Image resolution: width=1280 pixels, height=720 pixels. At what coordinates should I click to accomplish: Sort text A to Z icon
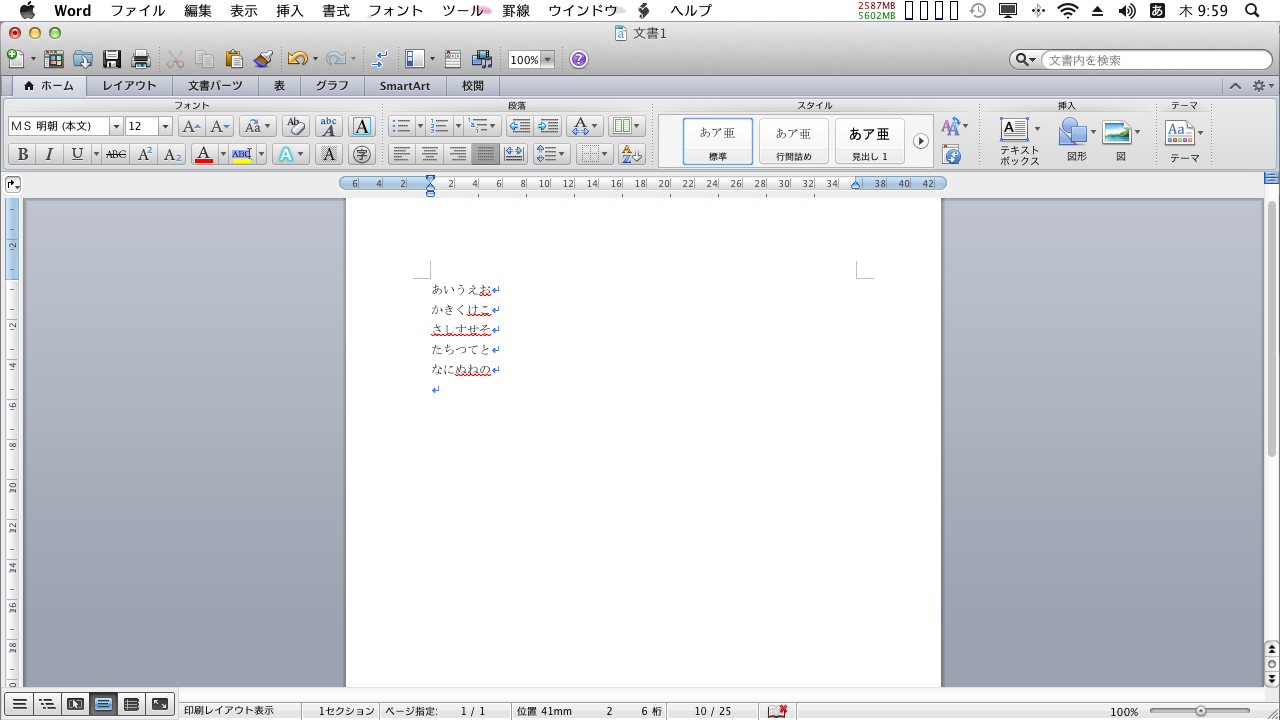(x=631, y=154)
